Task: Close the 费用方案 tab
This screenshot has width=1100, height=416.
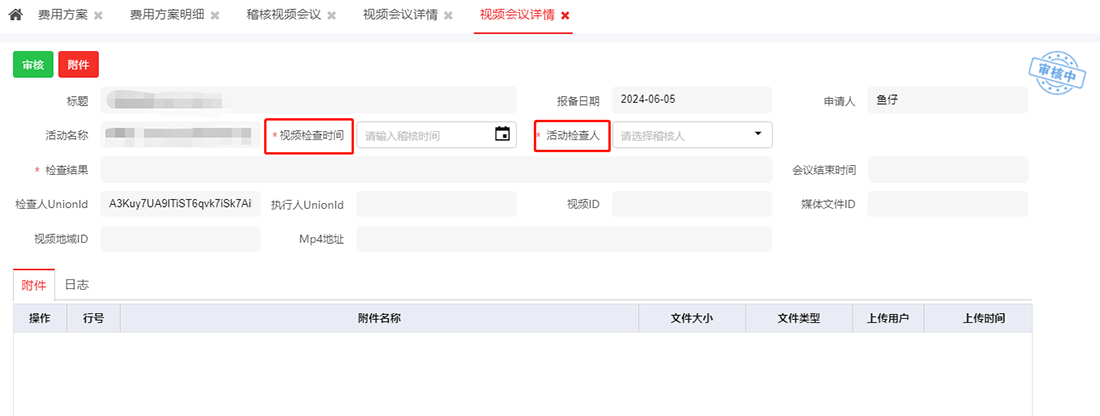Action: [x=98, y=17]
